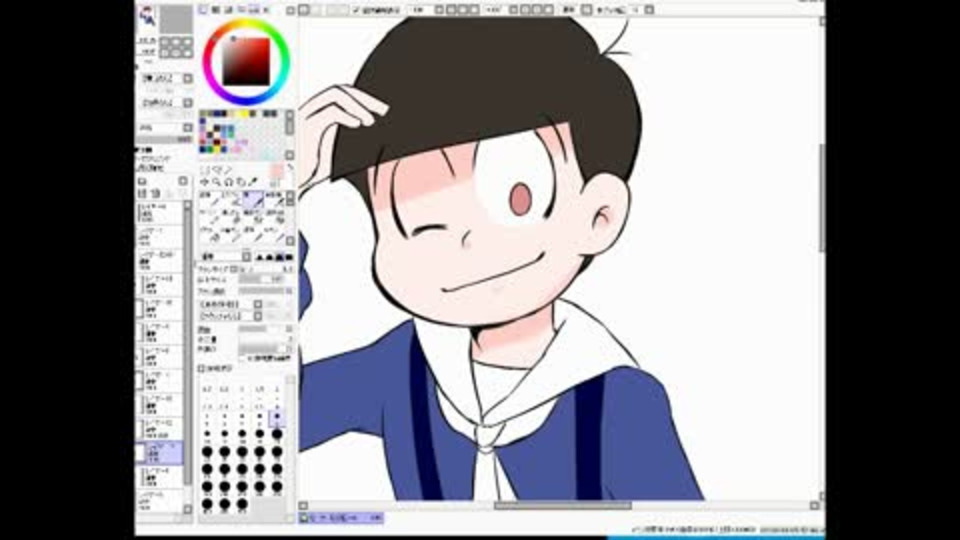The width and height of the screenshot is (960, 540).
Task: Select the rectangular selection tool
Action: pos(206,170)
